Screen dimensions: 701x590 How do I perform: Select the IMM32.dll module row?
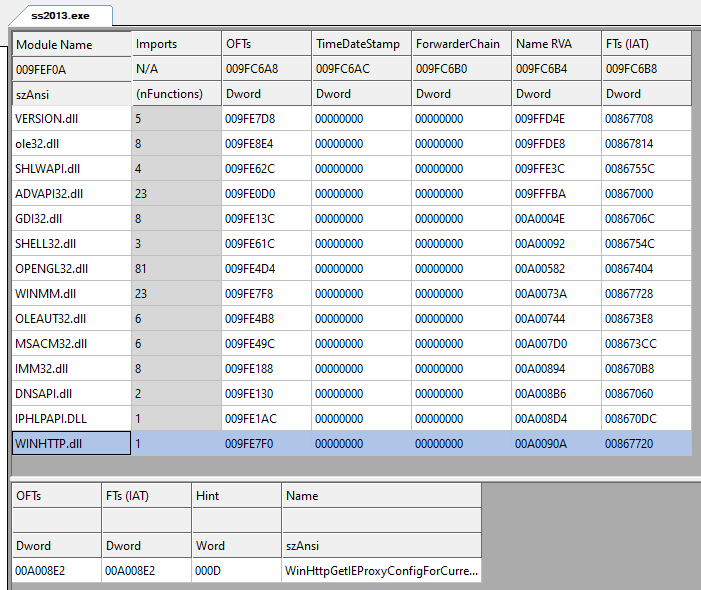(352, 369)
